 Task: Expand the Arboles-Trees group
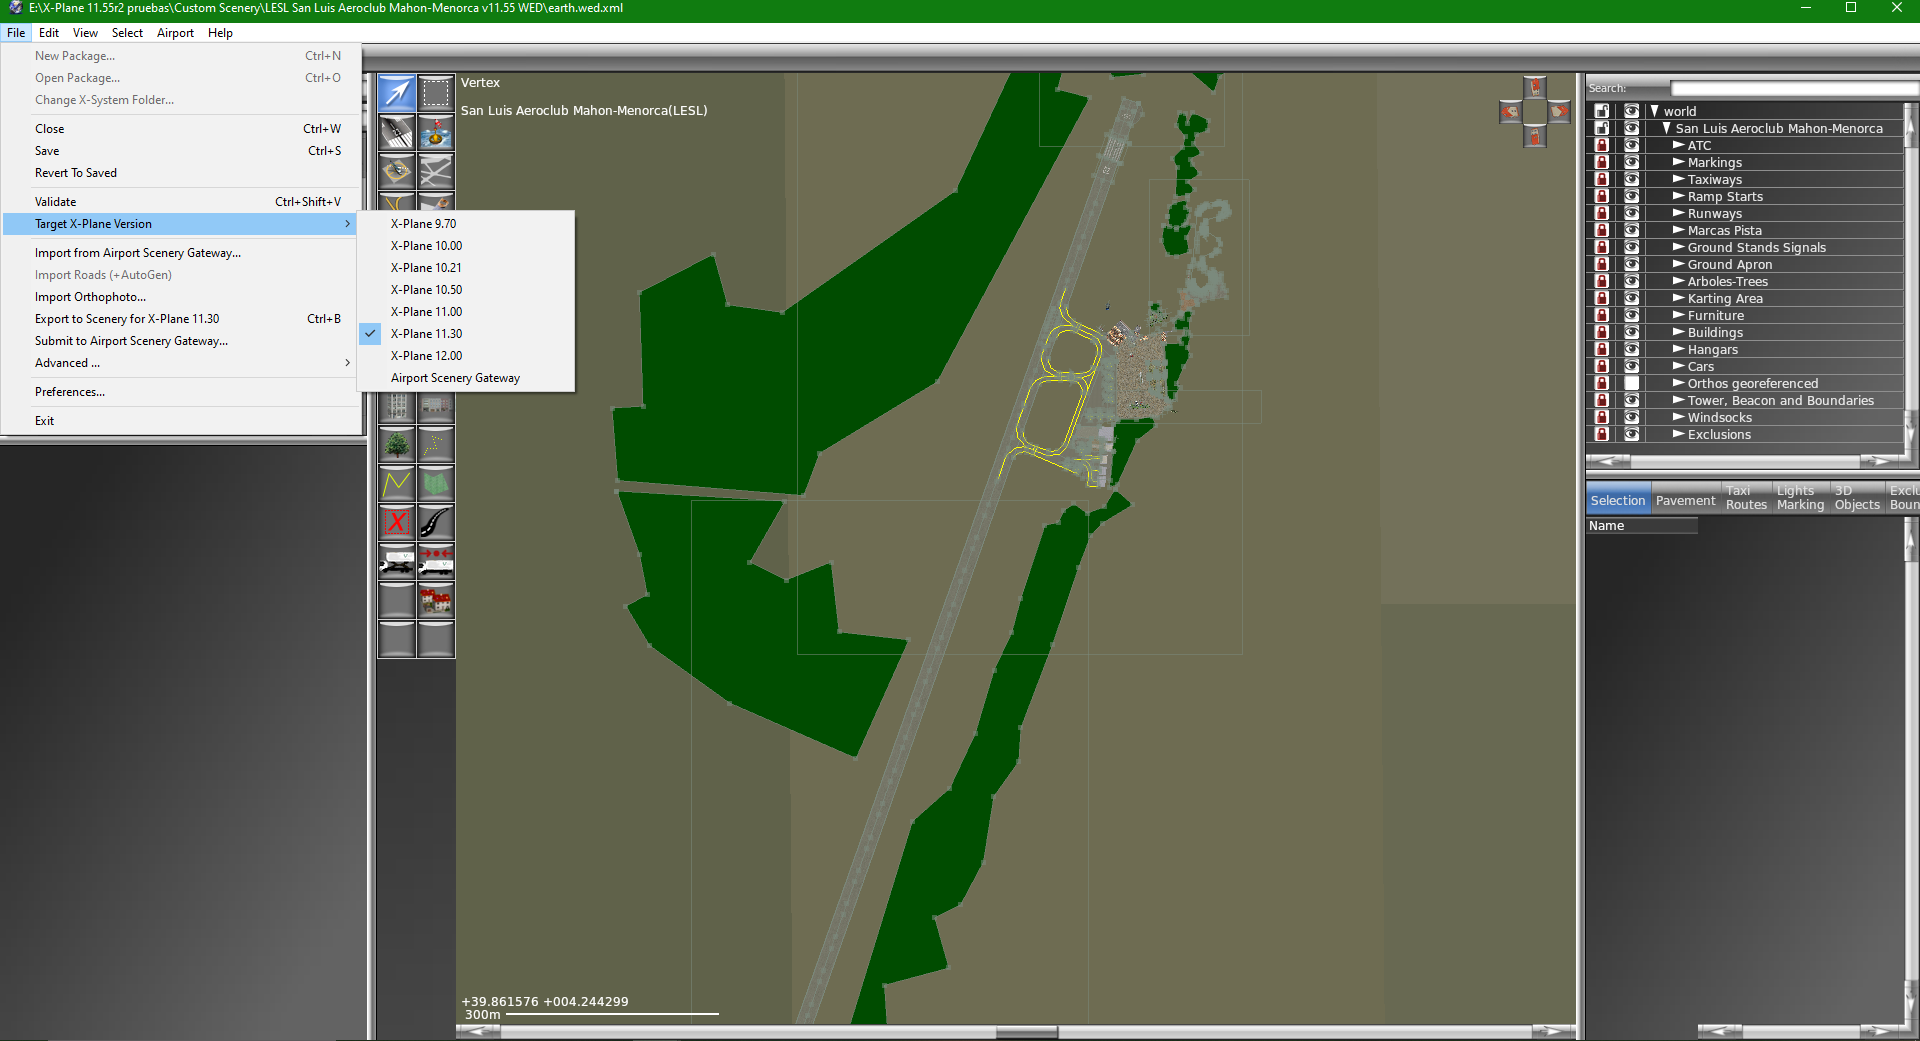click(1679, 281)
